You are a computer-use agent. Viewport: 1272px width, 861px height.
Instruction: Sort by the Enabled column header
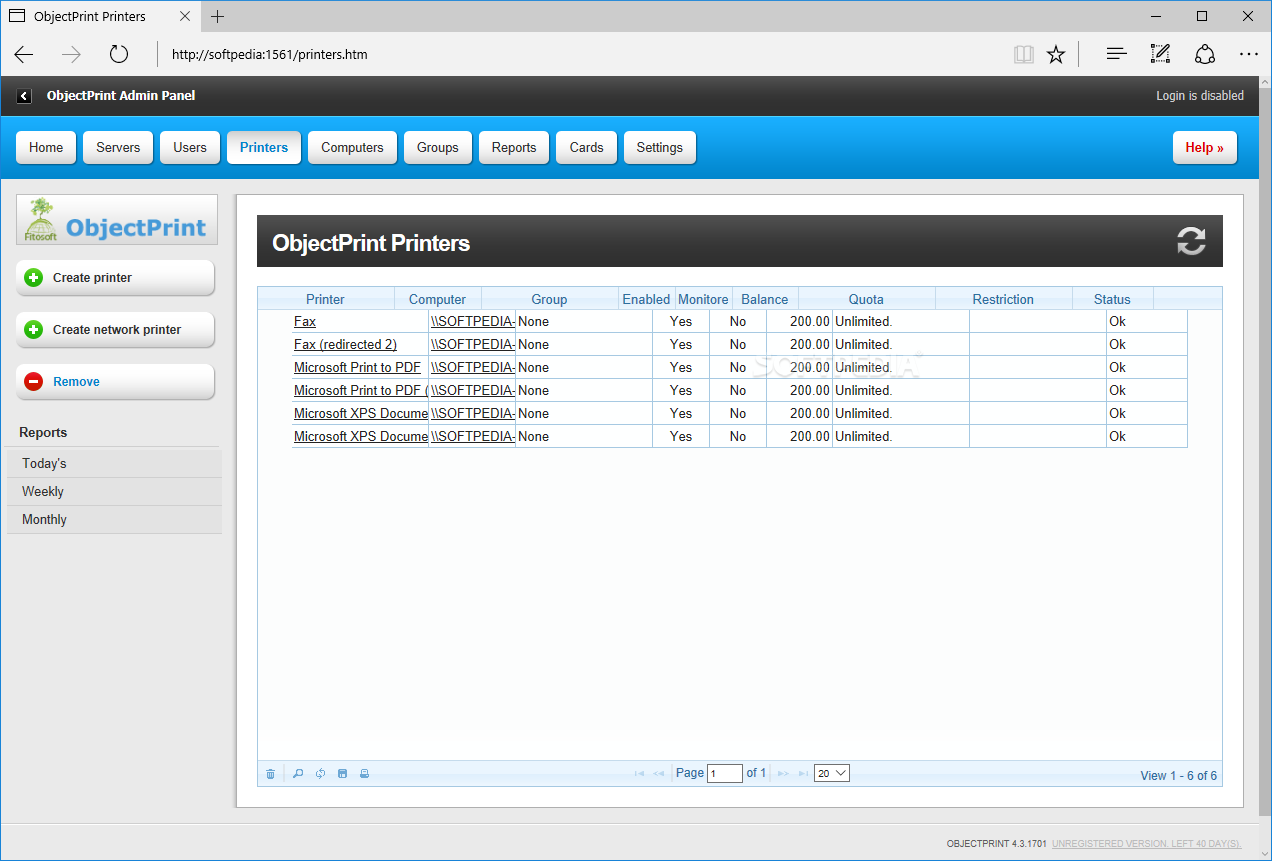tap(647, 299)
